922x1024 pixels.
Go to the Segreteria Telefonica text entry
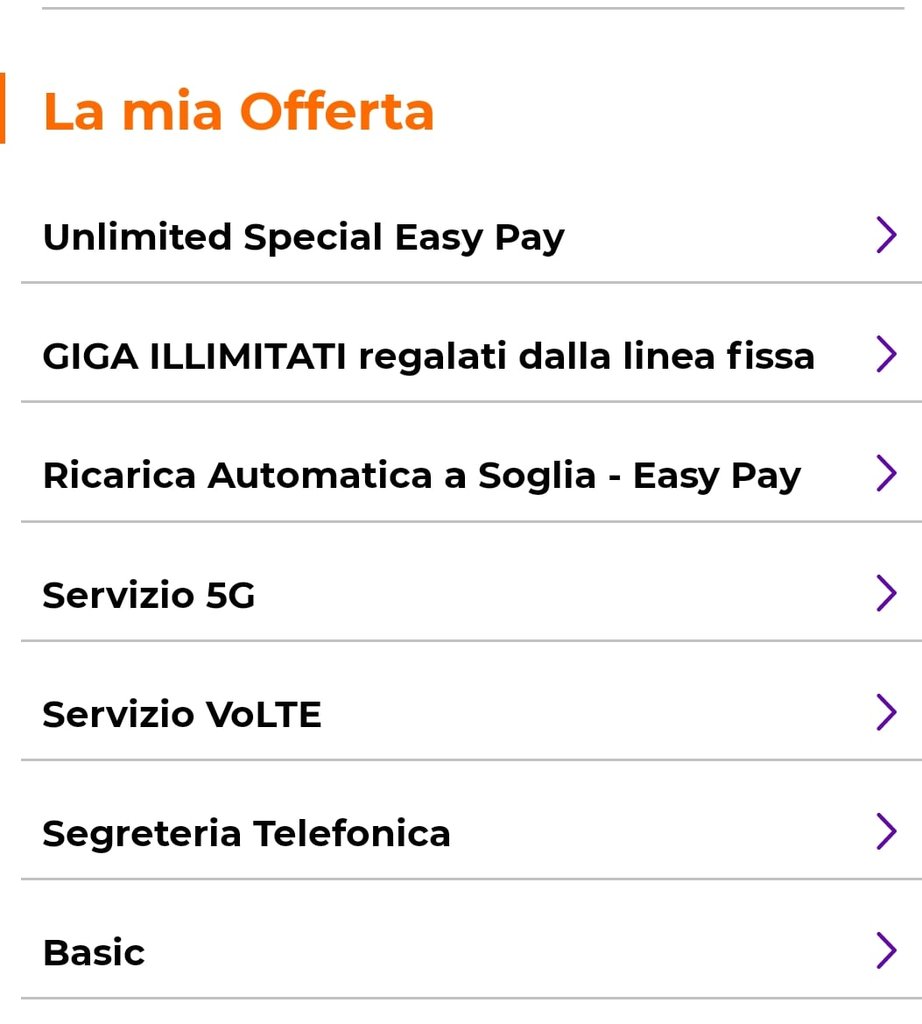[x=247, y=834]
